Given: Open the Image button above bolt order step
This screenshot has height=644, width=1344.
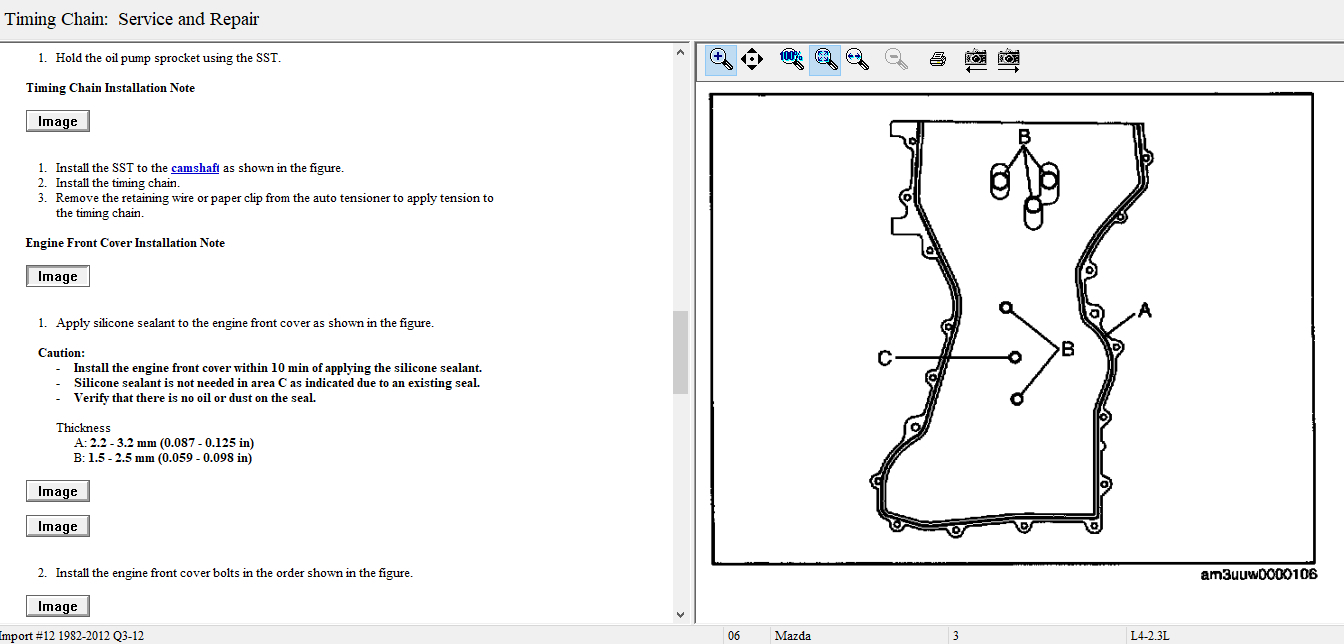Looking at the screenshot, I should point(58,526).
